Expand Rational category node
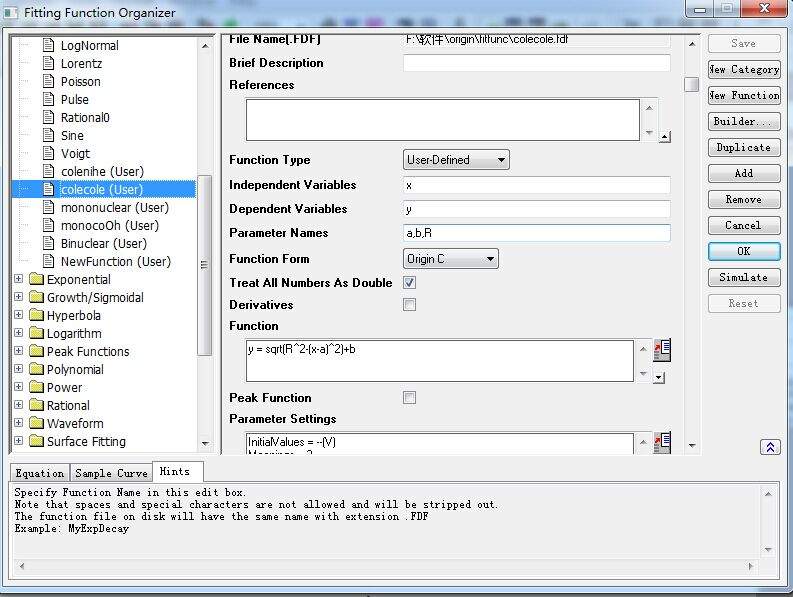This screenshot has height=597, width=793. pos(18,405)
